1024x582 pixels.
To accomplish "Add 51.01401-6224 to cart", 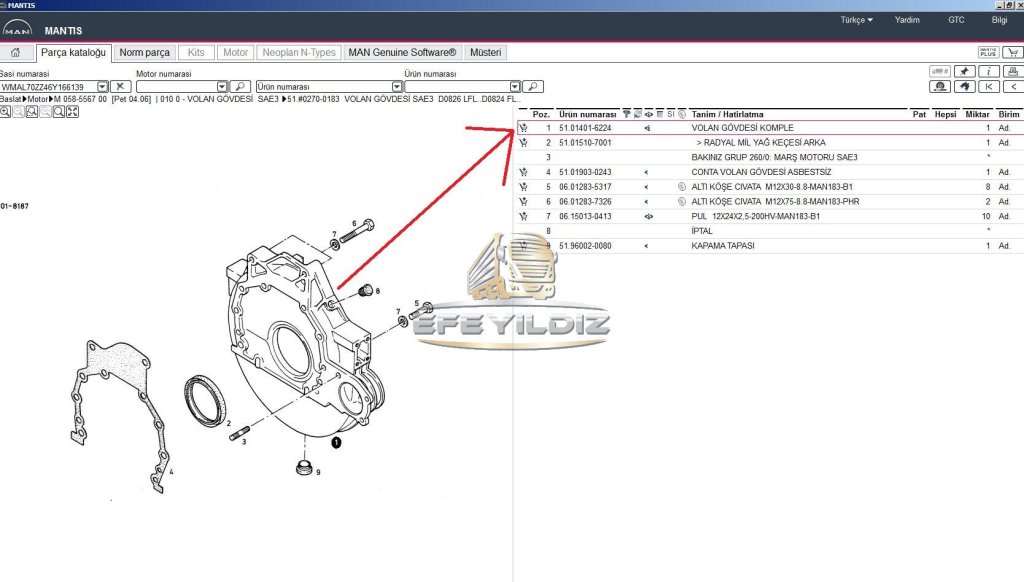I will (x=523, y=128).
